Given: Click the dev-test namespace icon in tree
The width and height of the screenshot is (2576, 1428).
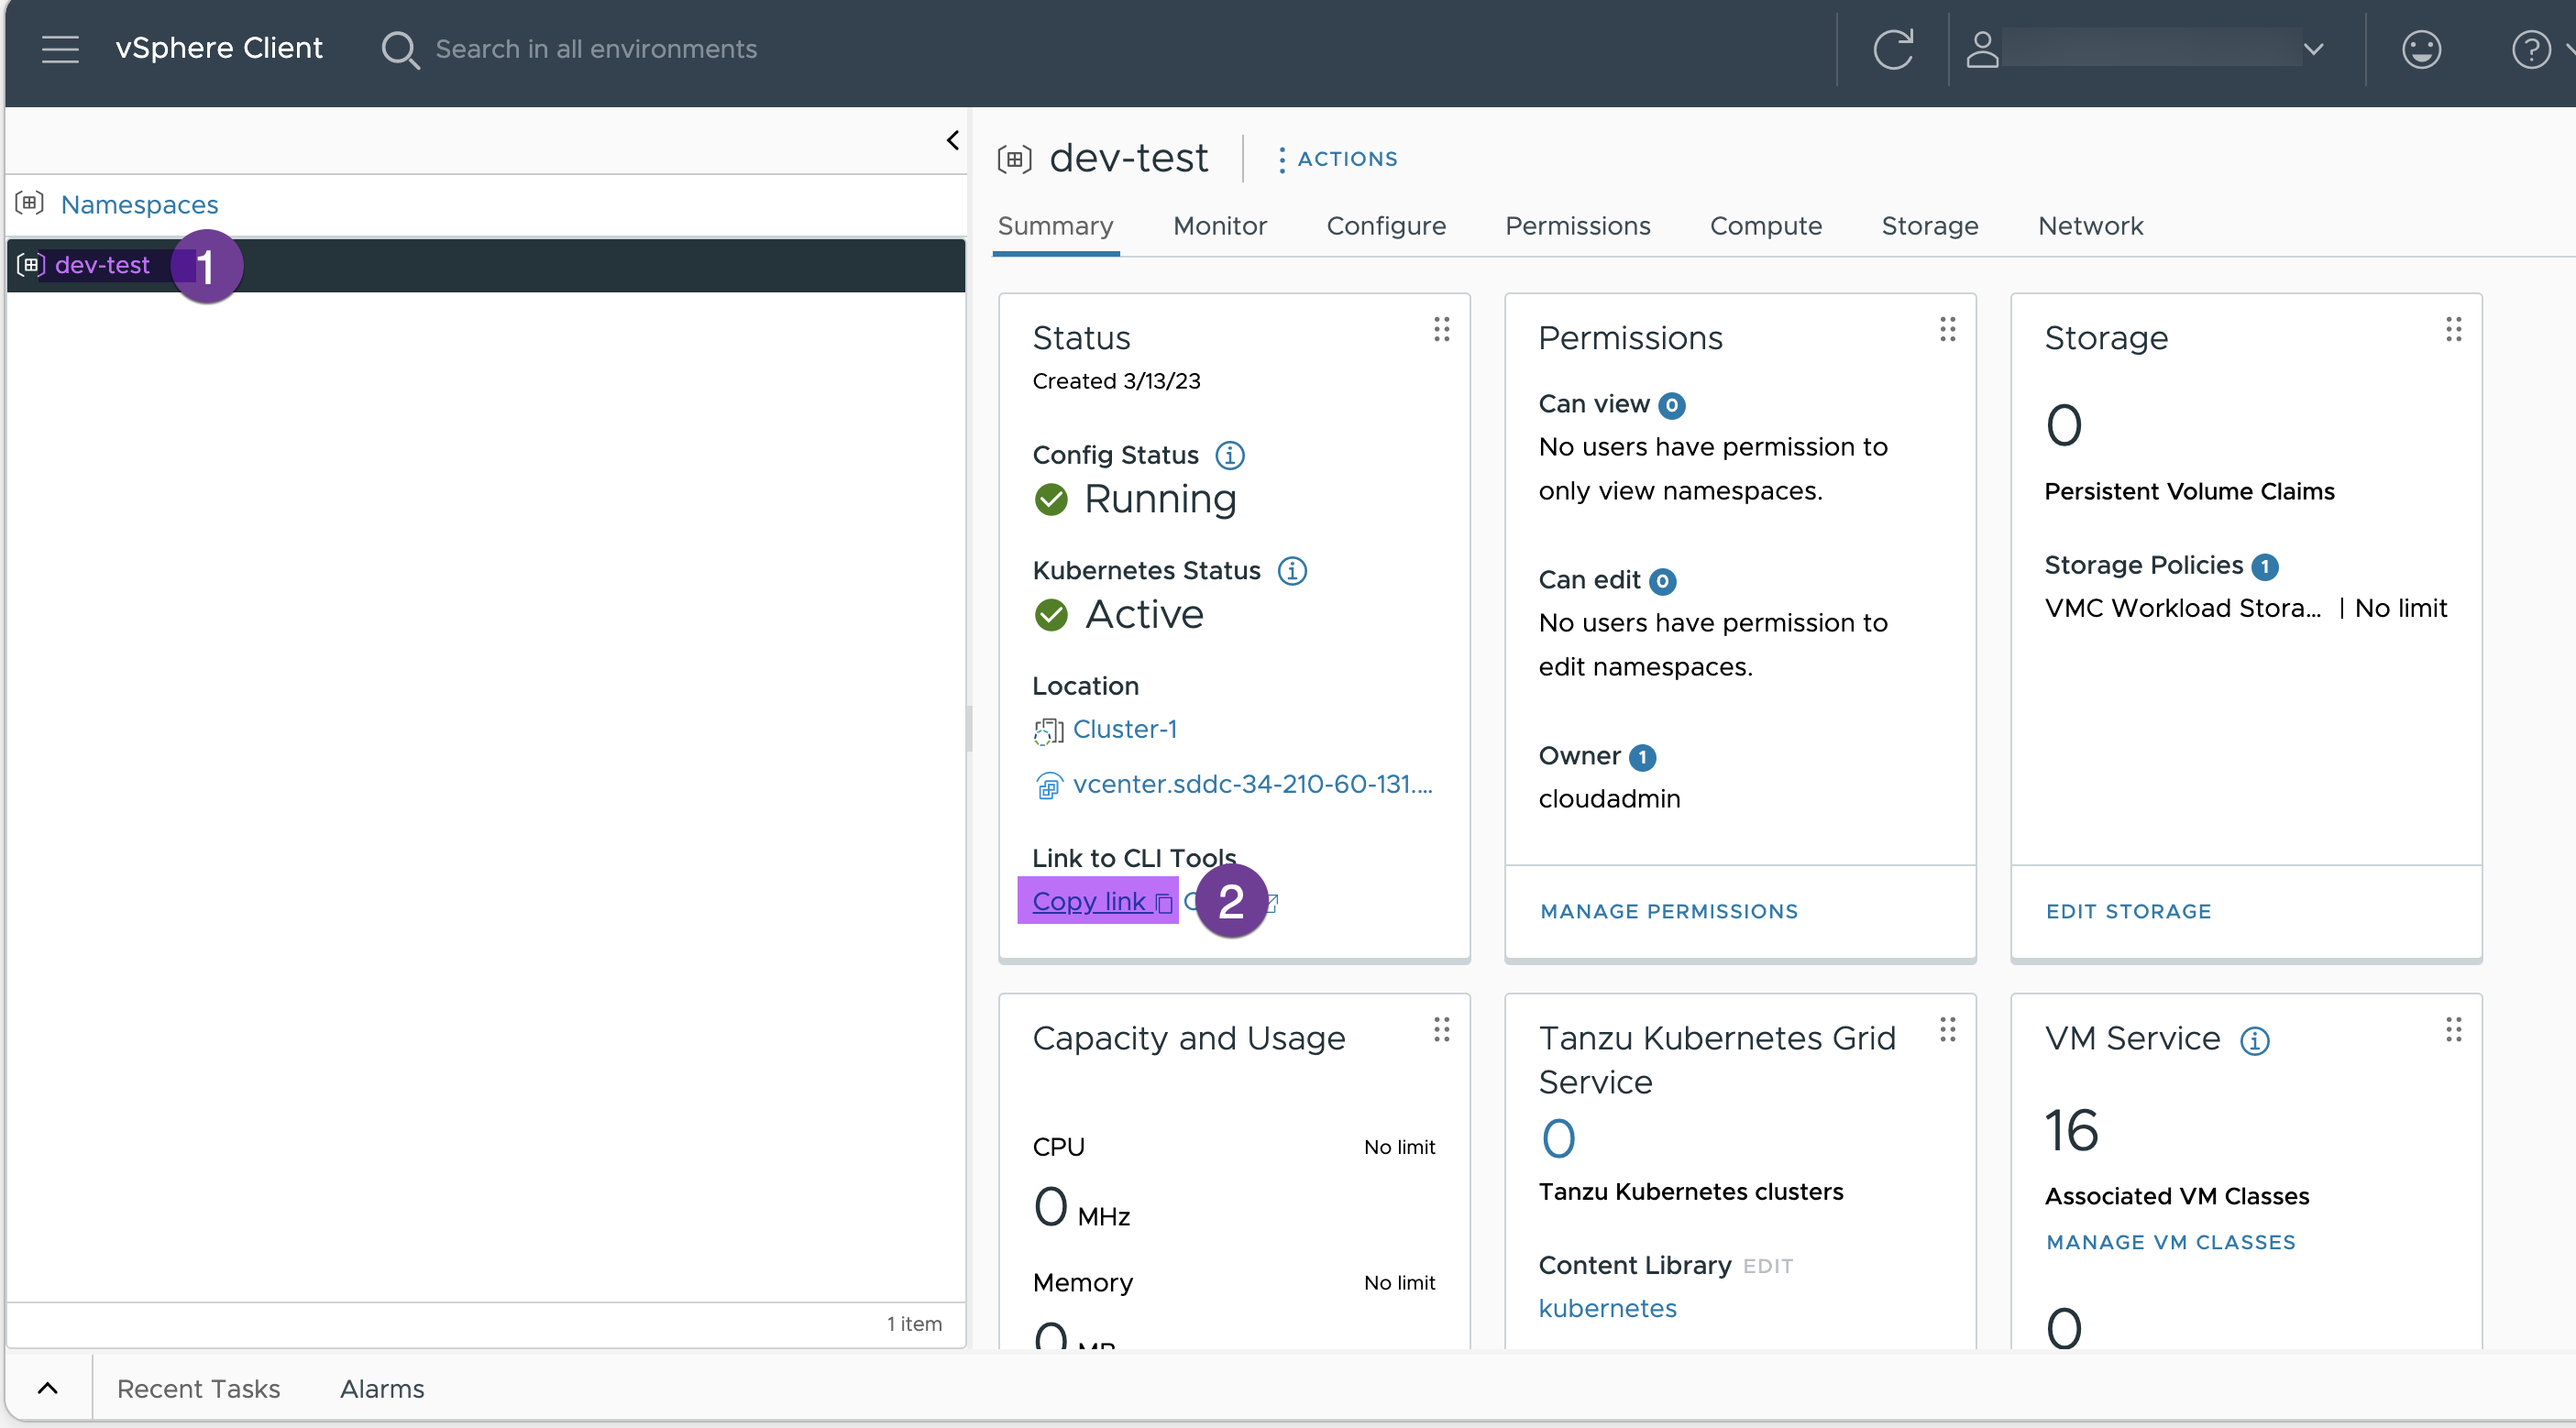Looking at the screenshot, I should [31, 264].
